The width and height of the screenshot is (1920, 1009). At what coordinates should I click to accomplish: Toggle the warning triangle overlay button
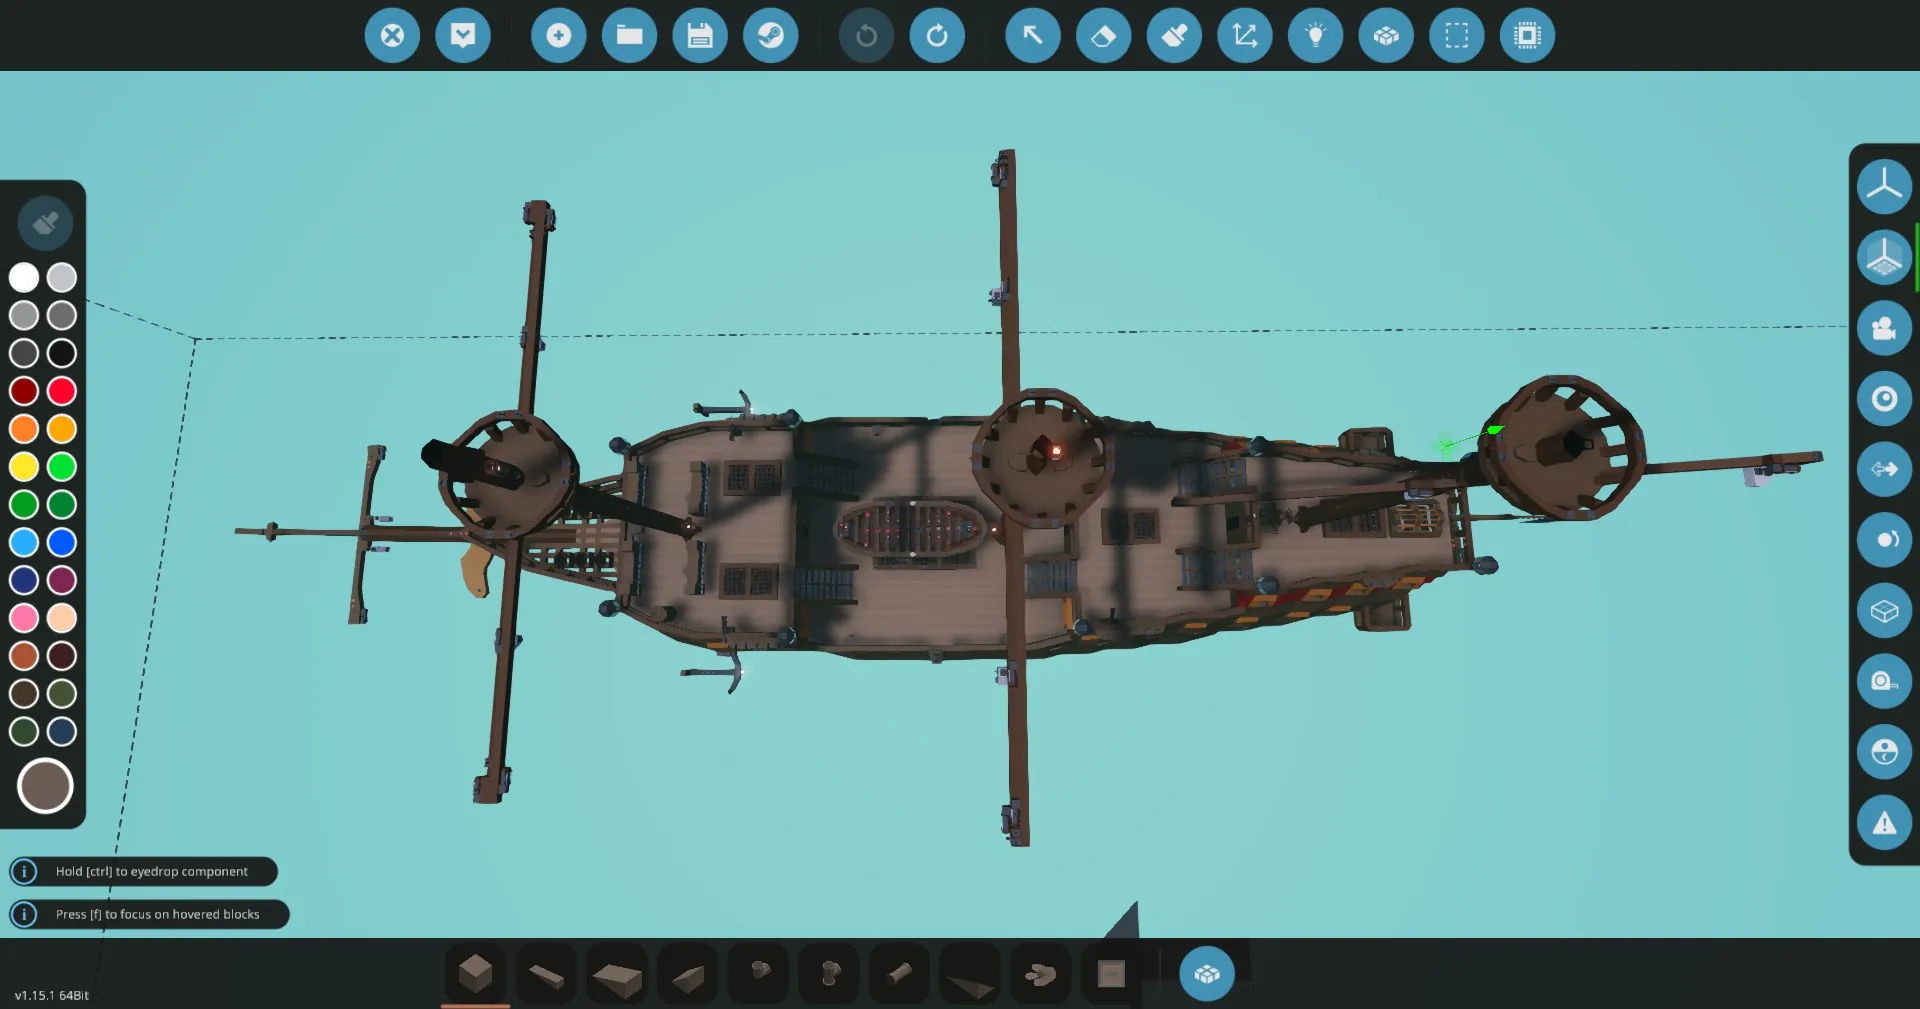1884,823
